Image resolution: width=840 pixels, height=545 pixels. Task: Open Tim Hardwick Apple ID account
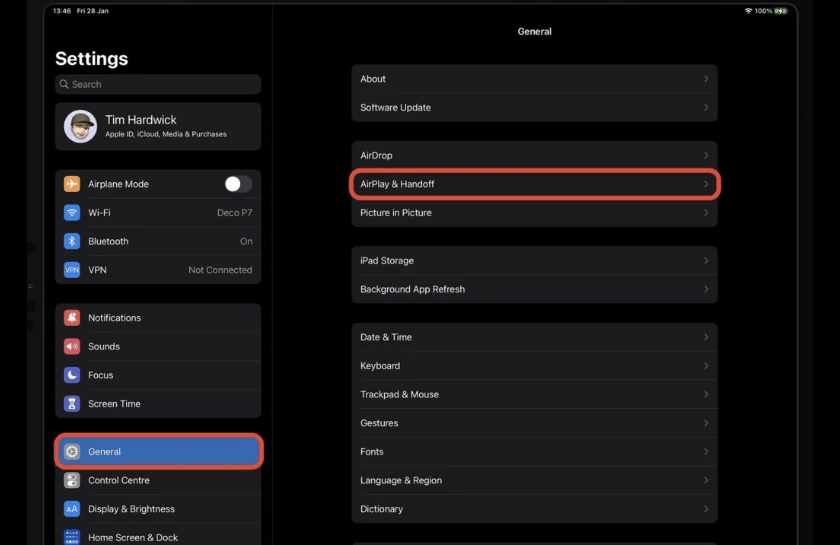158,126
